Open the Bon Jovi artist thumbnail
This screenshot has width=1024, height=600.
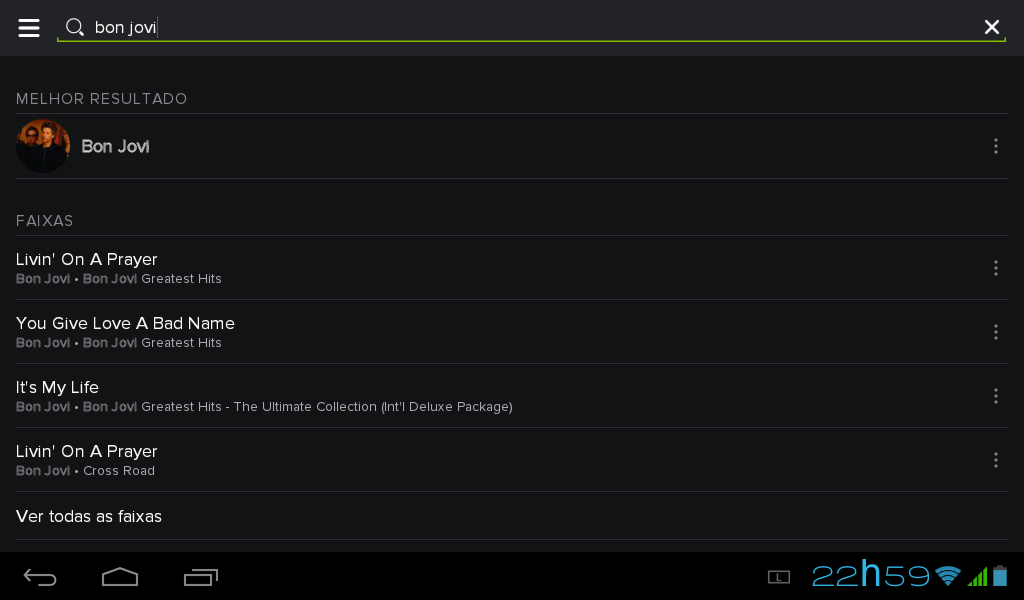coord(43,146)
